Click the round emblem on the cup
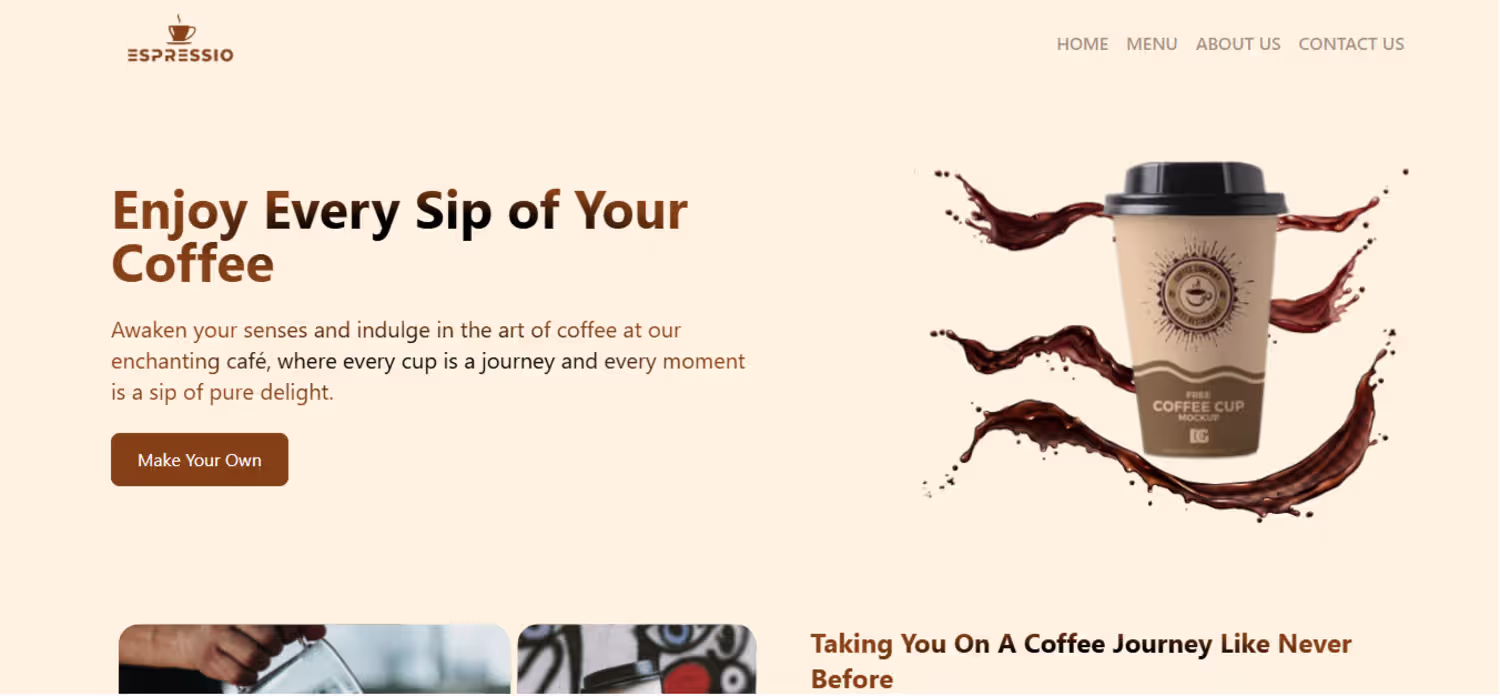Viewport: 1500px width, 696px height. click(1196, 293)
